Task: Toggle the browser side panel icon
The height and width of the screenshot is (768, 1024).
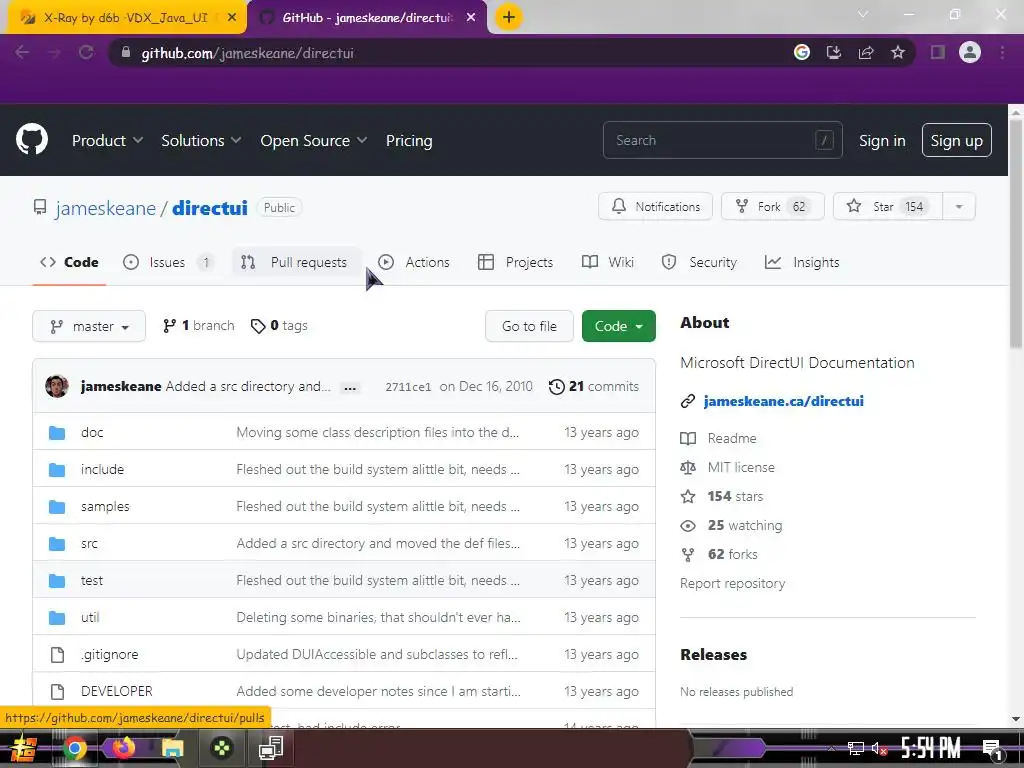Action: 938,52
